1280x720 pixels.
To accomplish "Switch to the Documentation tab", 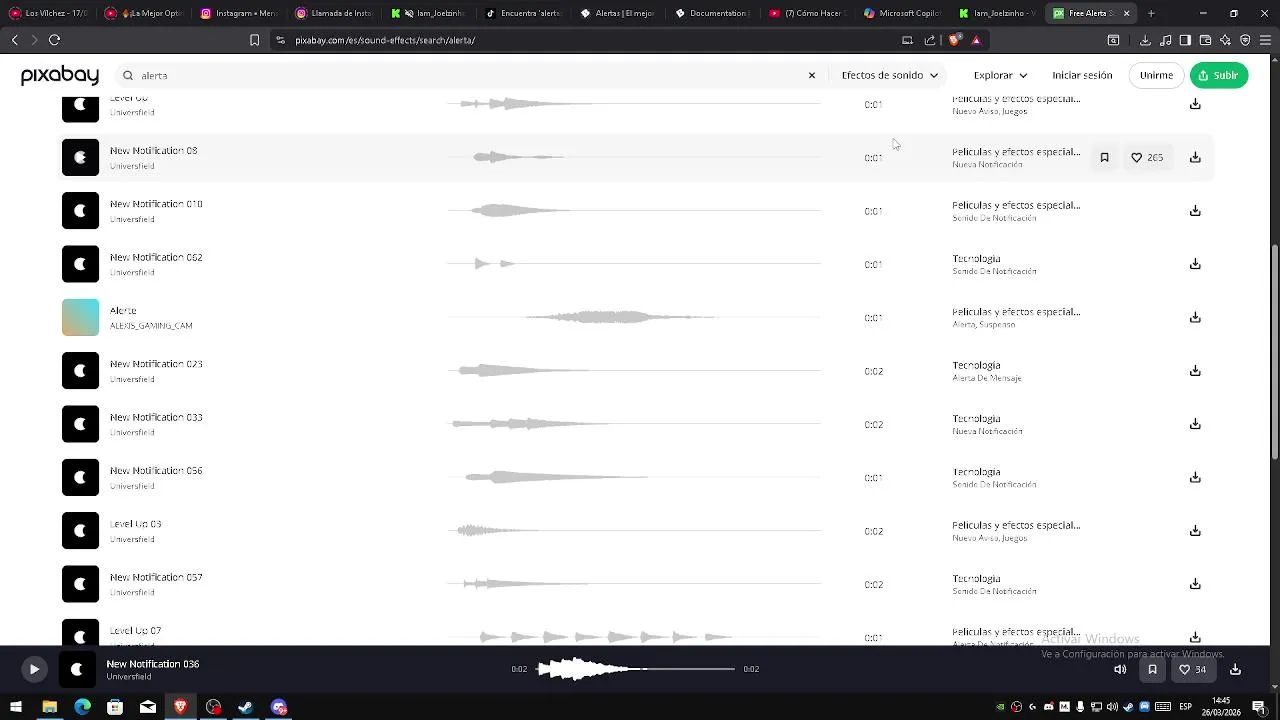I will click(x=712, y=13).
